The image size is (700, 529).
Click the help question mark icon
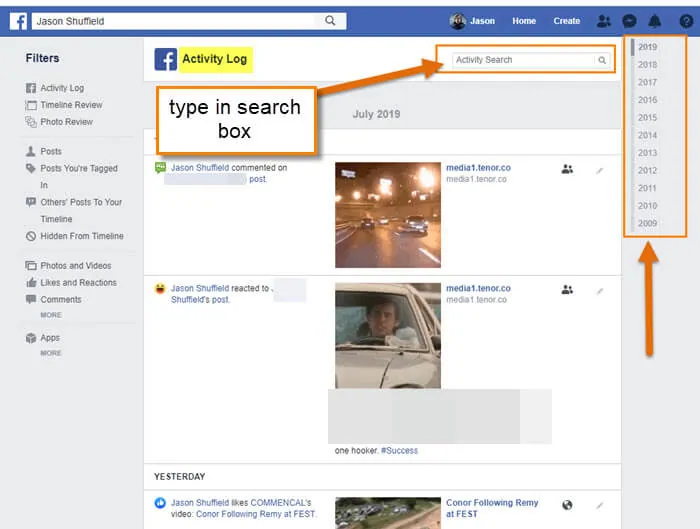686,21
